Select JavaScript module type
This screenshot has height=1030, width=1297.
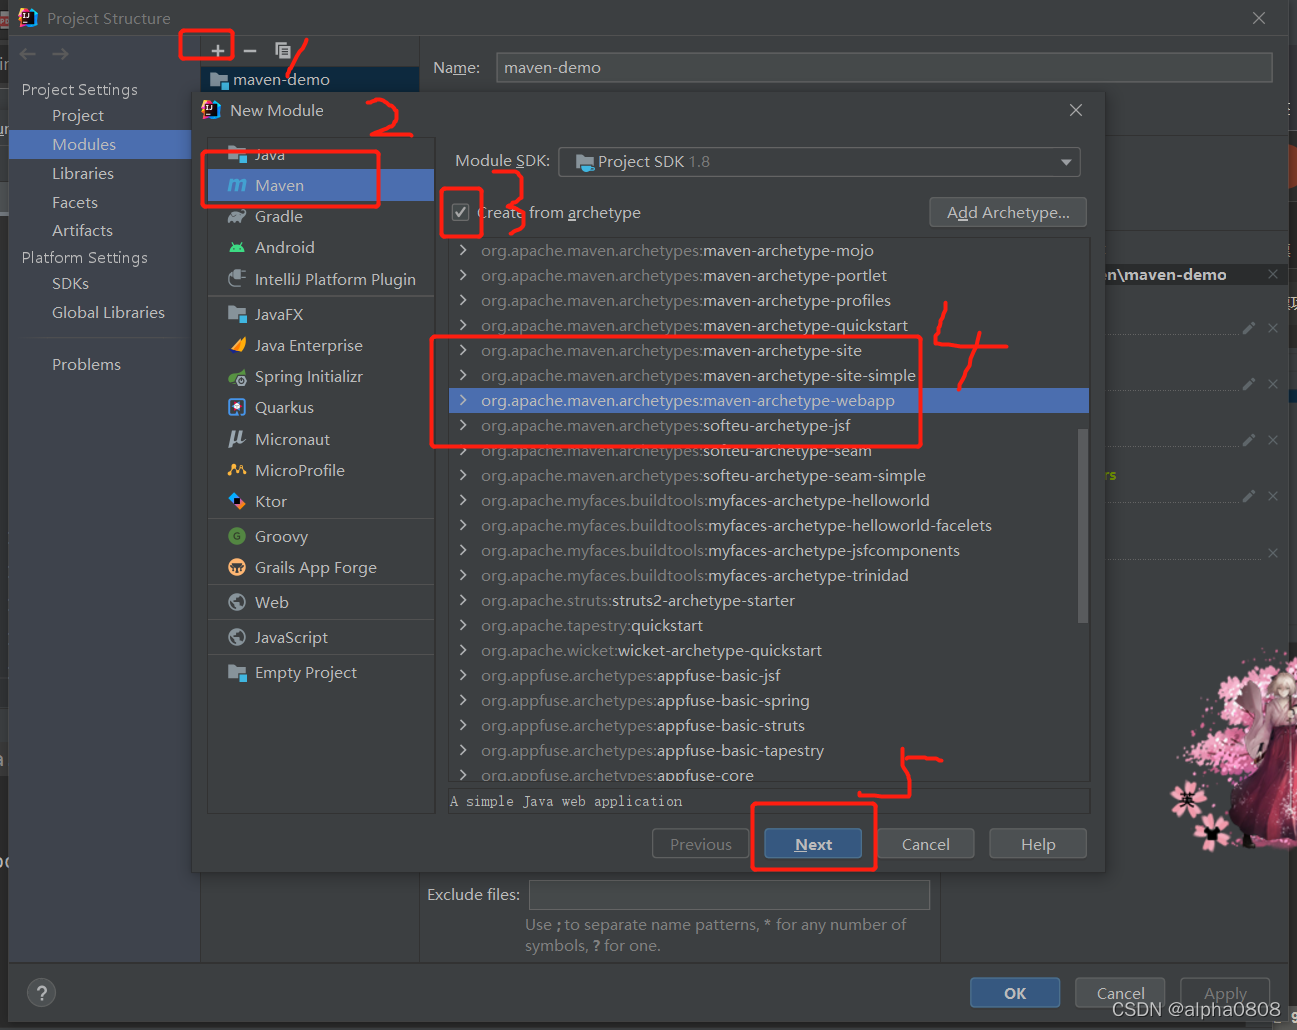(321, 637)
